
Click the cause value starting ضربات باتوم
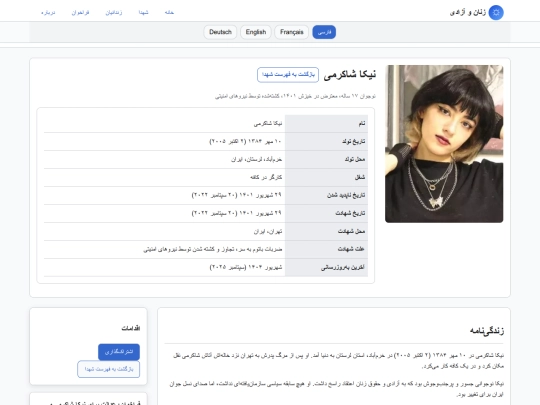click(213, 249)
